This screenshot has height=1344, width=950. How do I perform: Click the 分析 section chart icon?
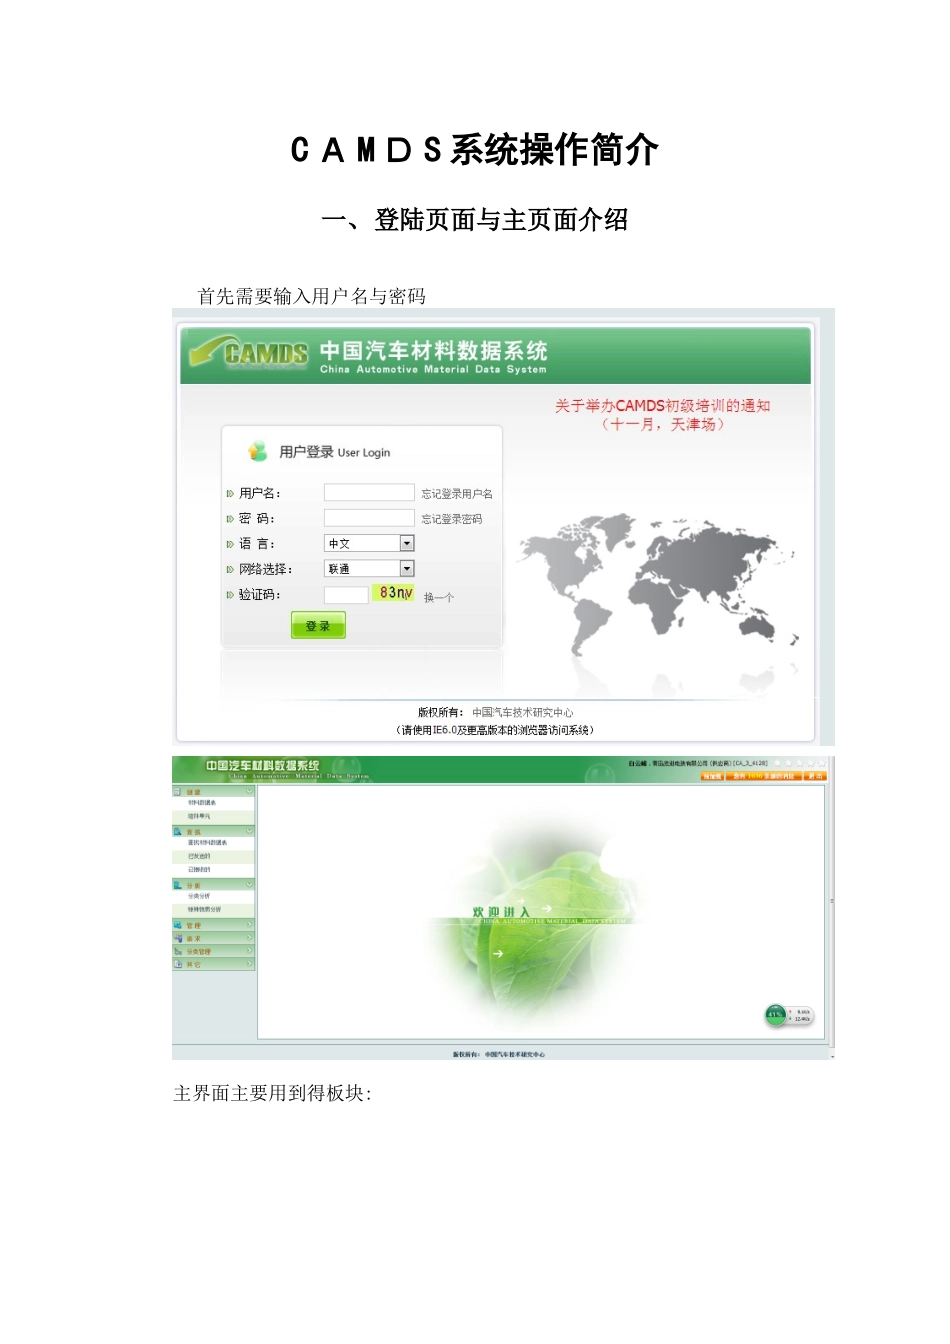point(177,885)
